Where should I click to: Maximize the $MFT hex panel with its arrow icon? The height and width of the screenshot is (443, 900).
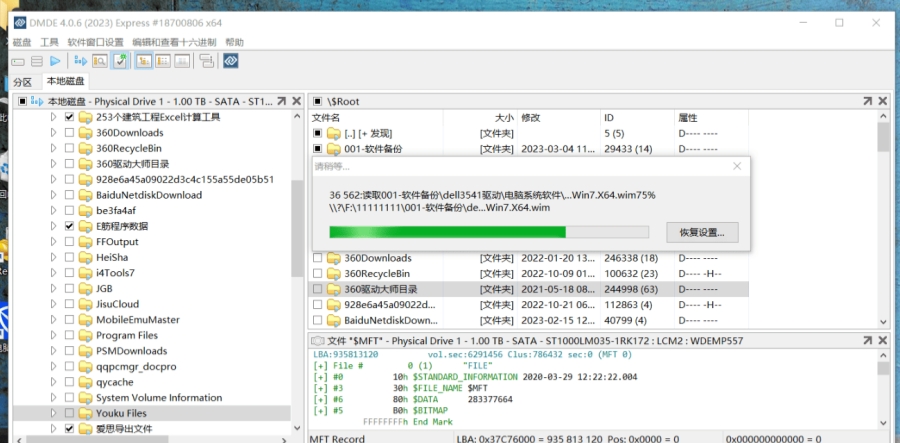coord(867,341)
